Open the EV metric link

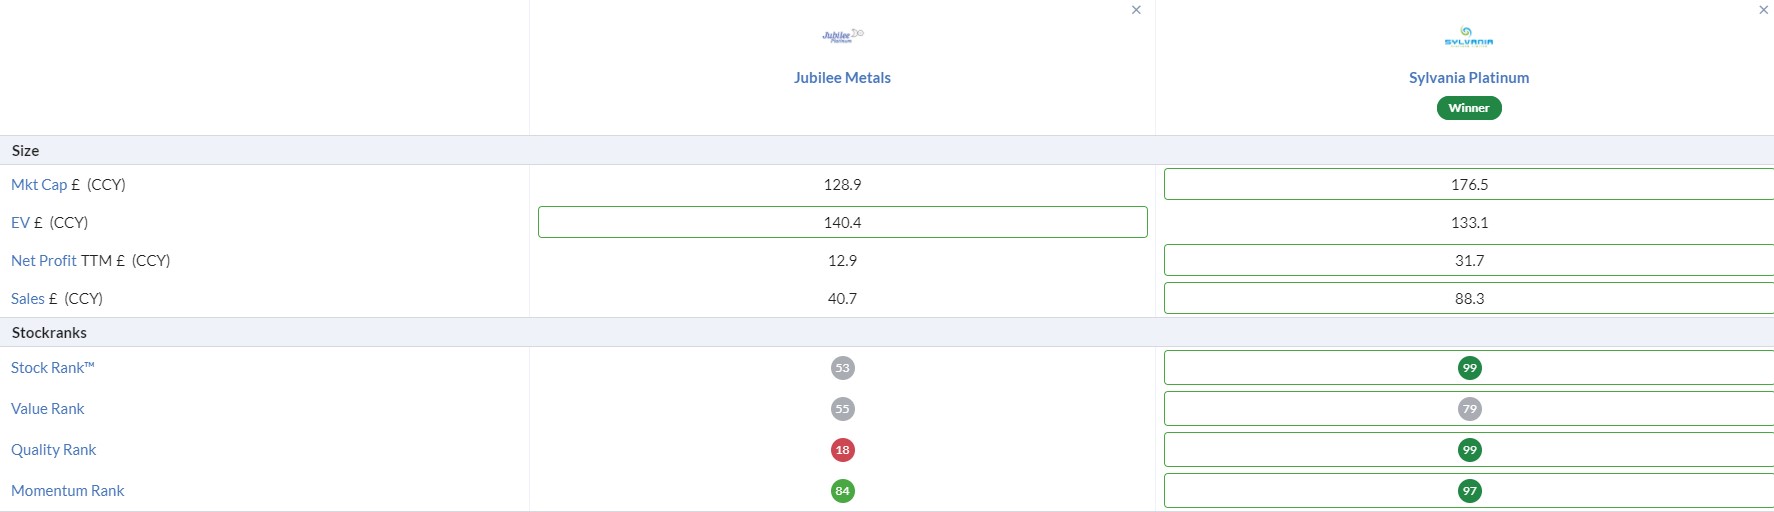point(20,223)
